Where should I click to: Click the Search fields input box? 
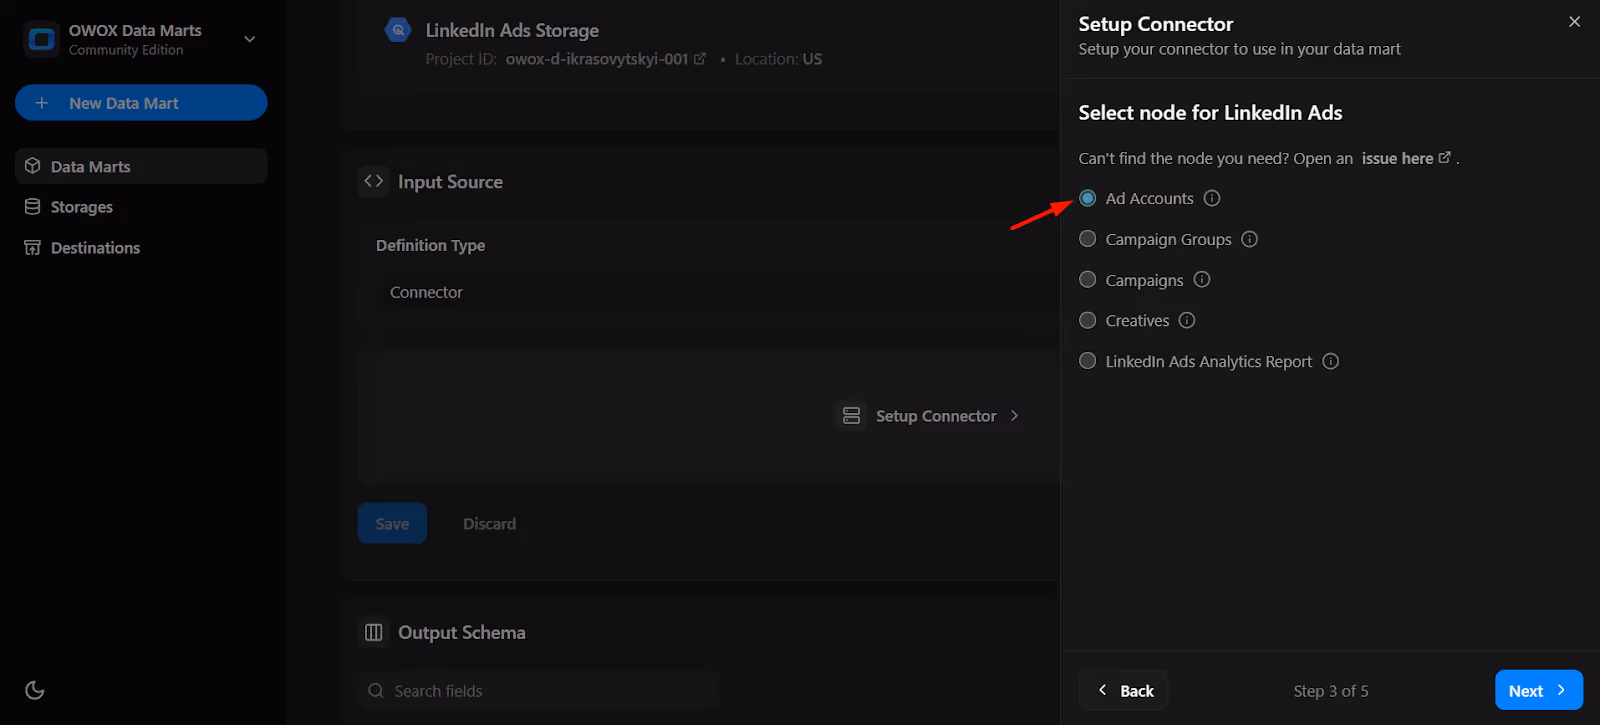tap(539, 691)
